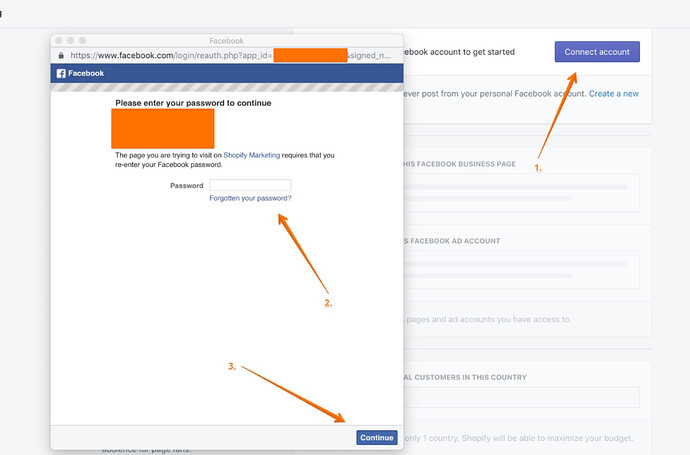Focus the Password input field
This screenshot has width=690, height=455.
pyautogui.click(x=250, y=185)
